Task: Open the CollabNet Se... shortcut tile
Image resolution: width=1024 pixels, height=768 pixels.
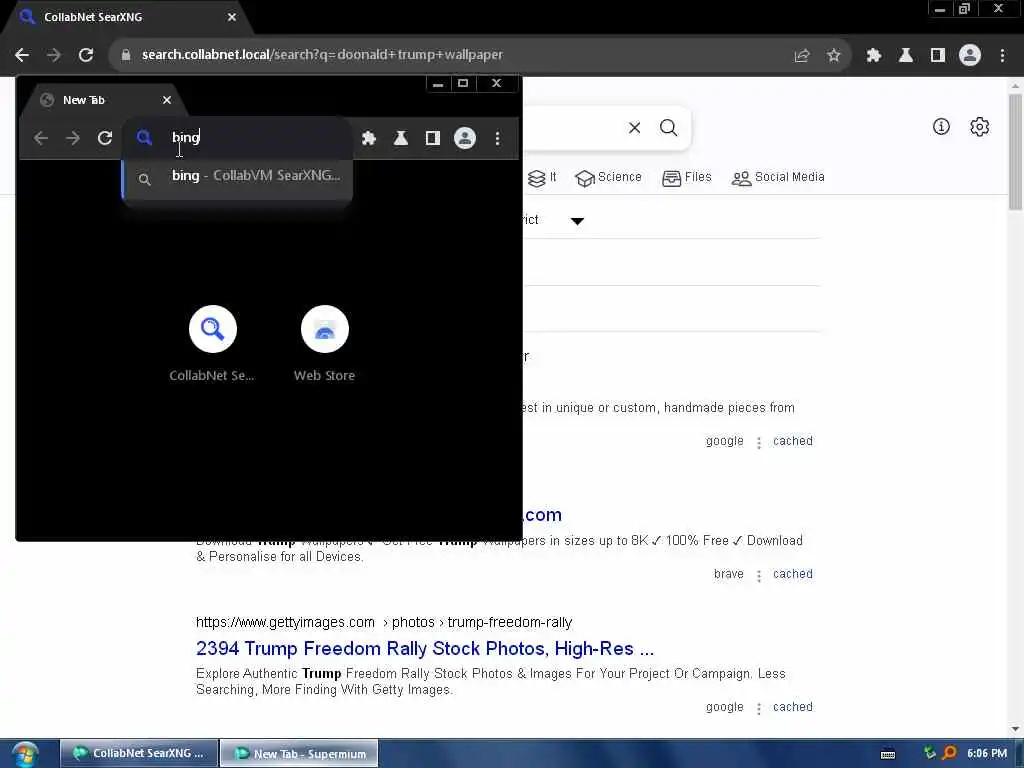Action: pos(212,344)
